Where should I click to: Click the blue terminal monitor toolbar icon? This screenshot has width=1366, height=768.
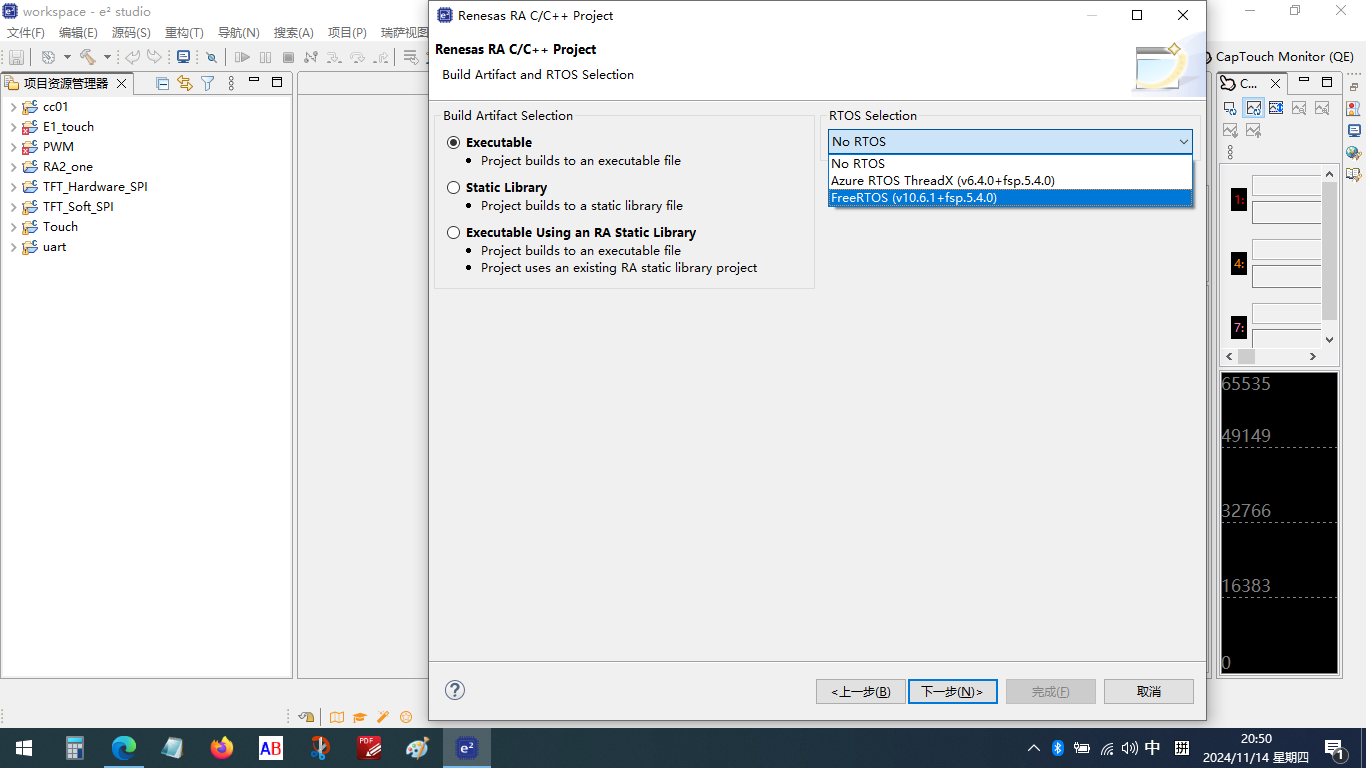coord(184,58)
